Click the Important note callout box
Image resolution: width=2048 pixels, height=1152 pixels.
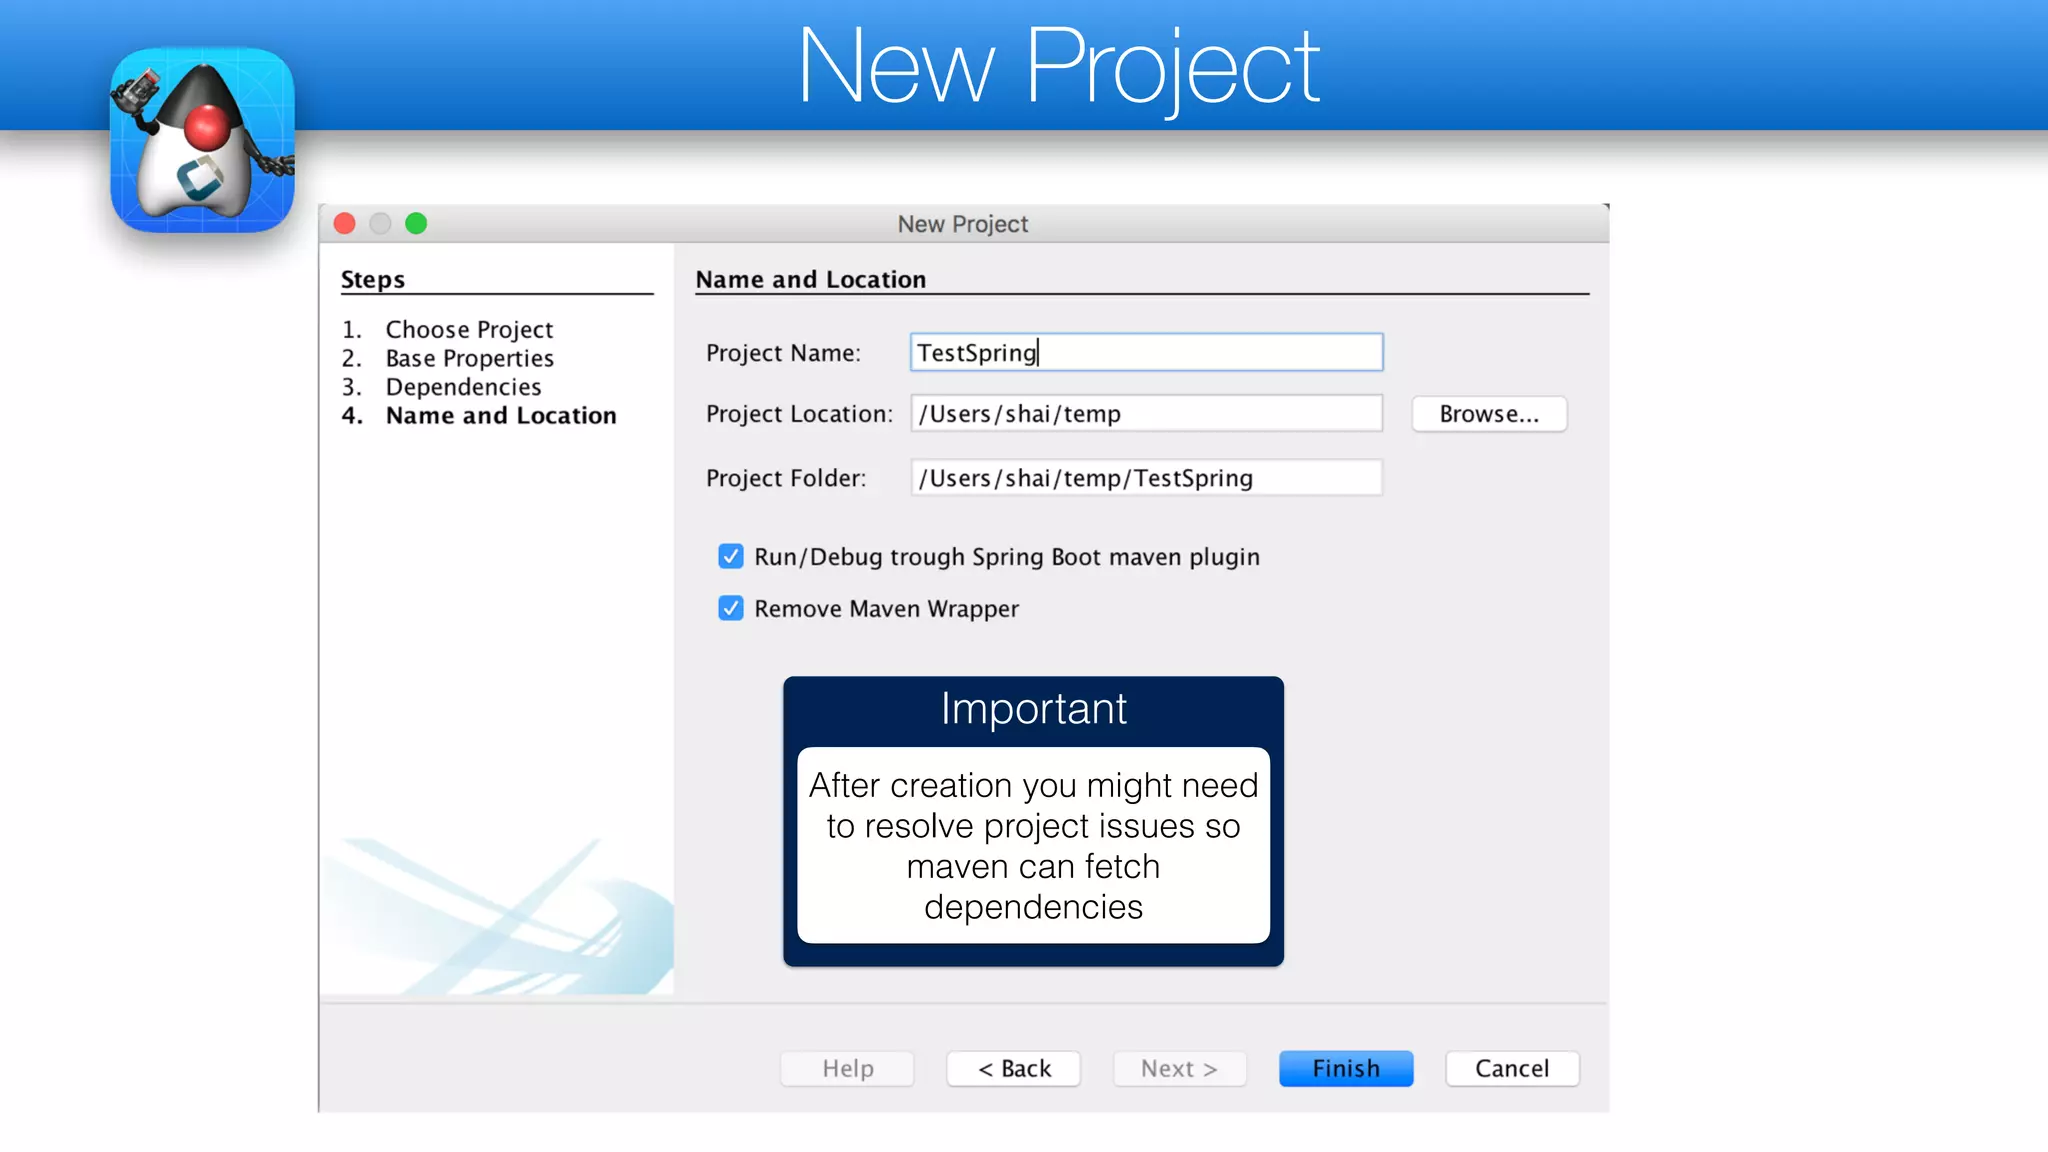(x=1033, y=822)
